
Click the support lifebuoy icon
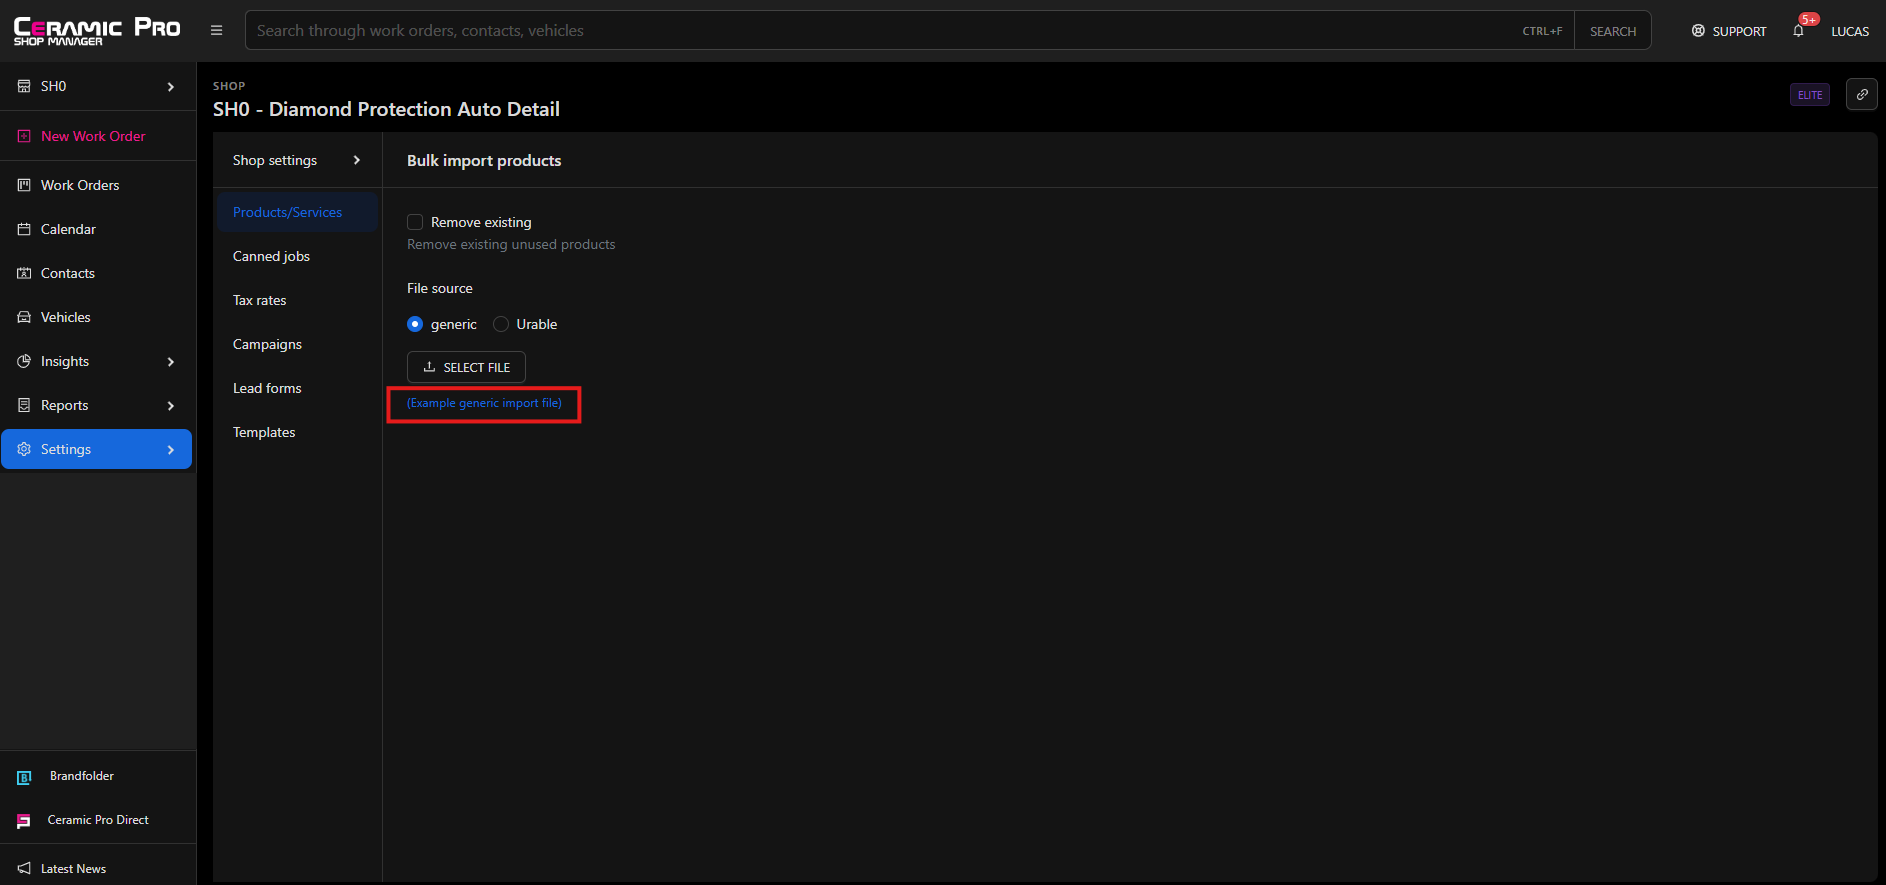pos(1698,31)
